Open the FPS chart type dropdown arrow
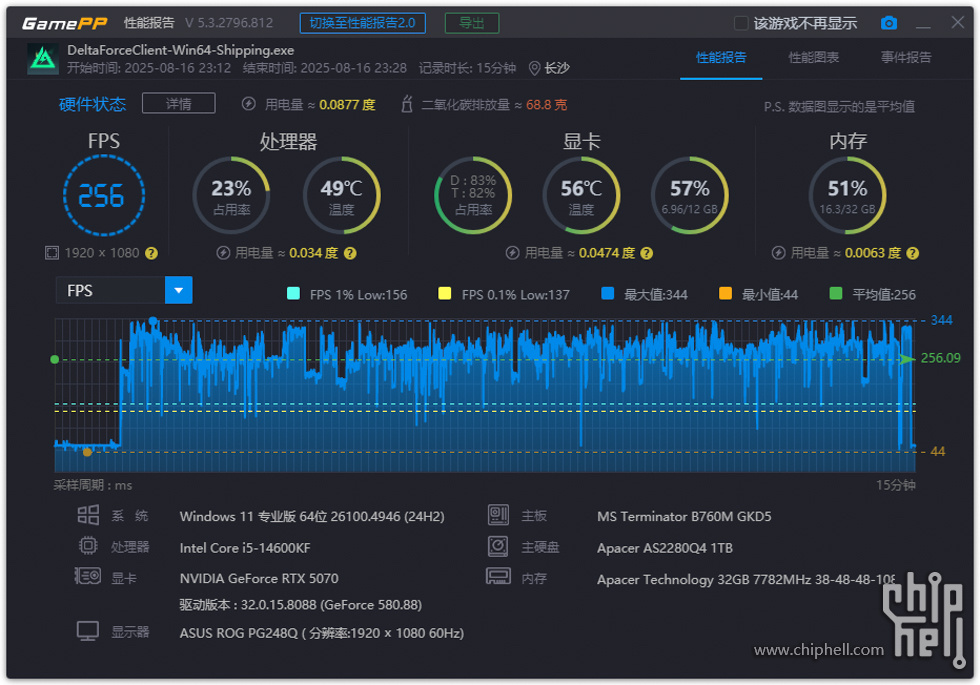 [x=179, y=290]
